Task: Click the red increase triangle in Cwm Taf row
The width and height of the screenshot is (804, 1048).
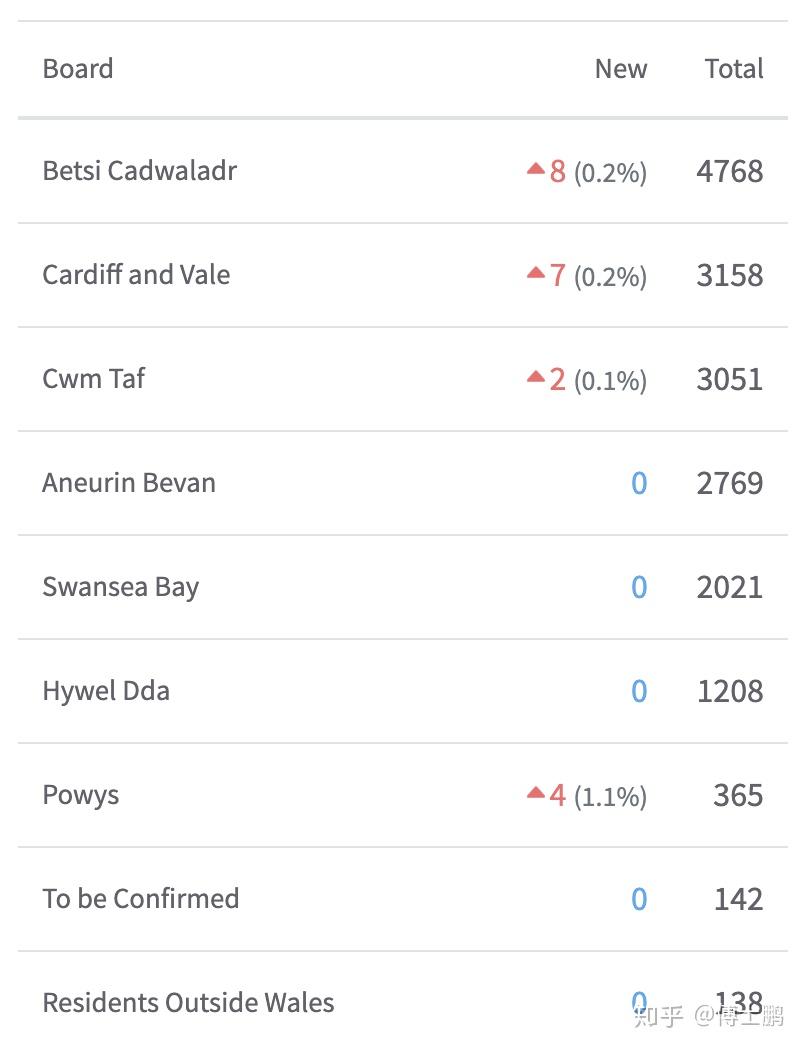Action: (536, 376)
